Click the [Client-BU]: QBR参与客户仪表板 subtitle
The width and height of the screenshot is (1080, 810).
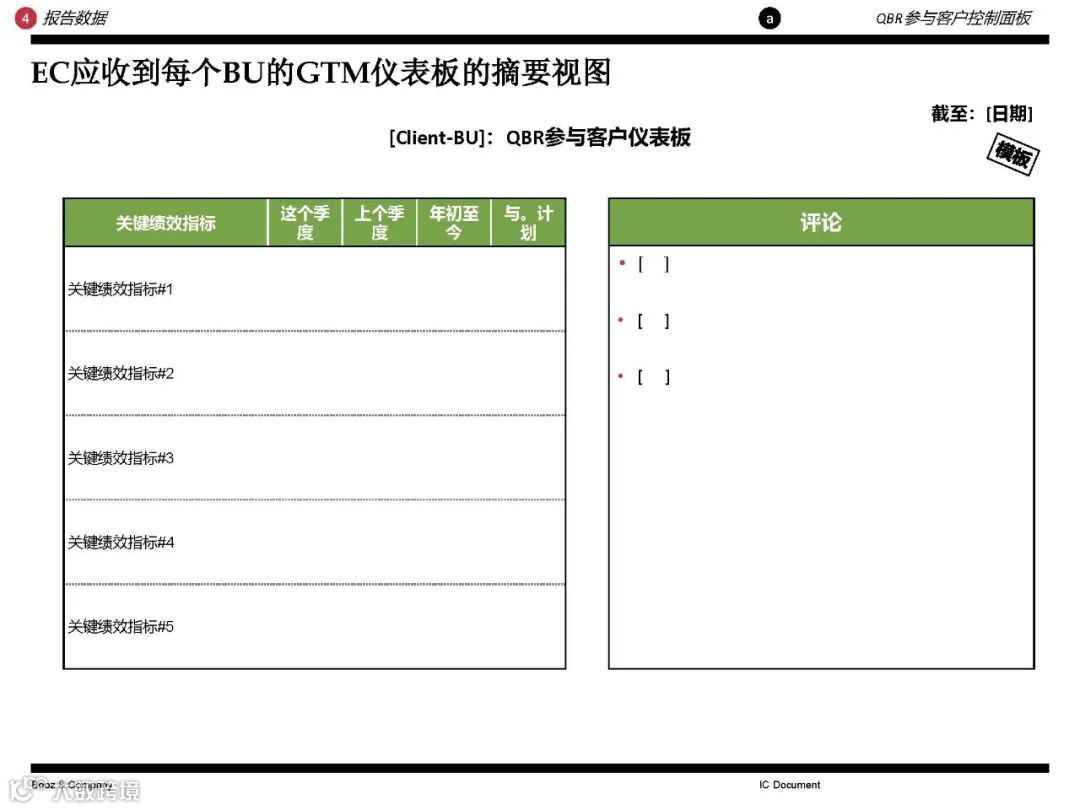point(539,137)
